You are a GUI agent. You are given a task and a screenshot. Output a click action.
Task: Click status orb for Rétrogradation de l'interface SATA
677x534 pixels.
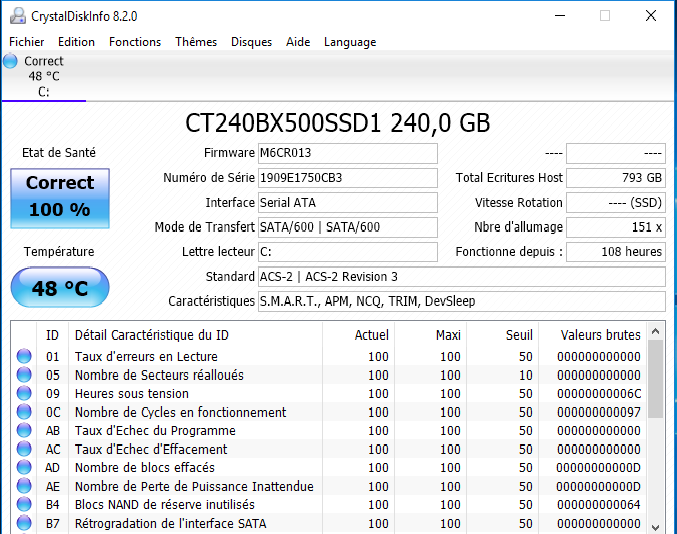click(24, 524)
